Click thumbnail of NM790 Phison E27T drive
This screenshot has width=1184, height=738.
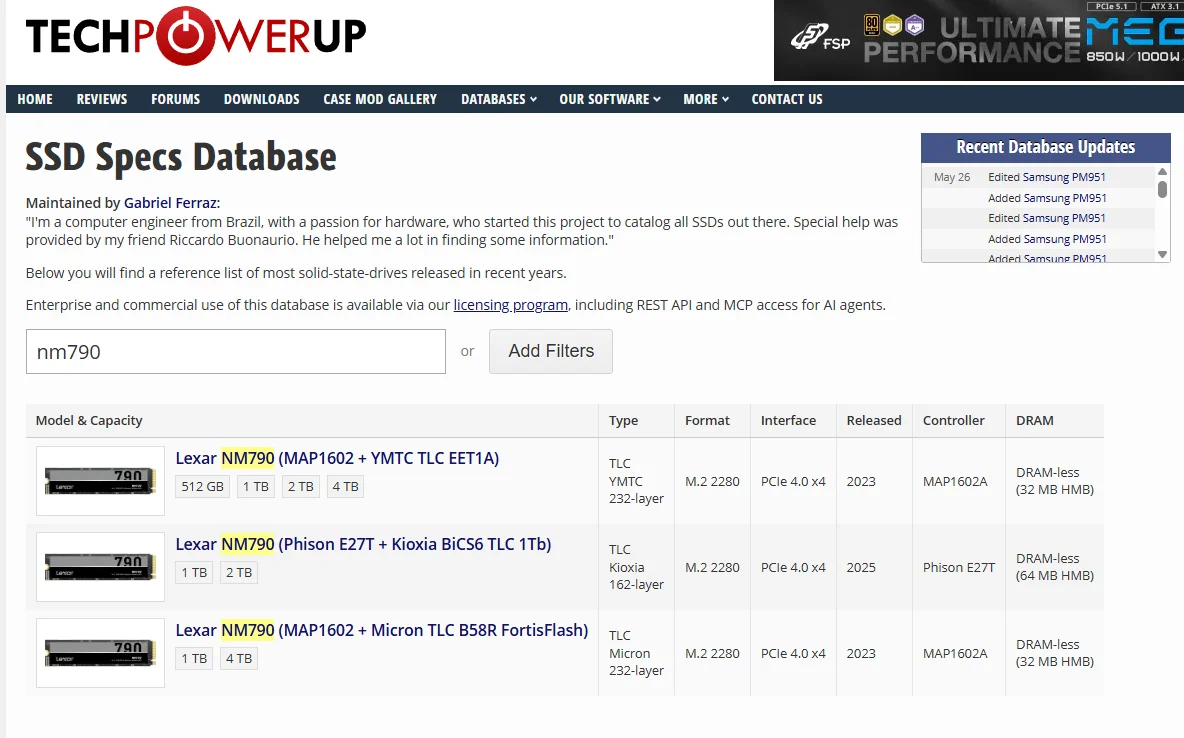(100, 567)
